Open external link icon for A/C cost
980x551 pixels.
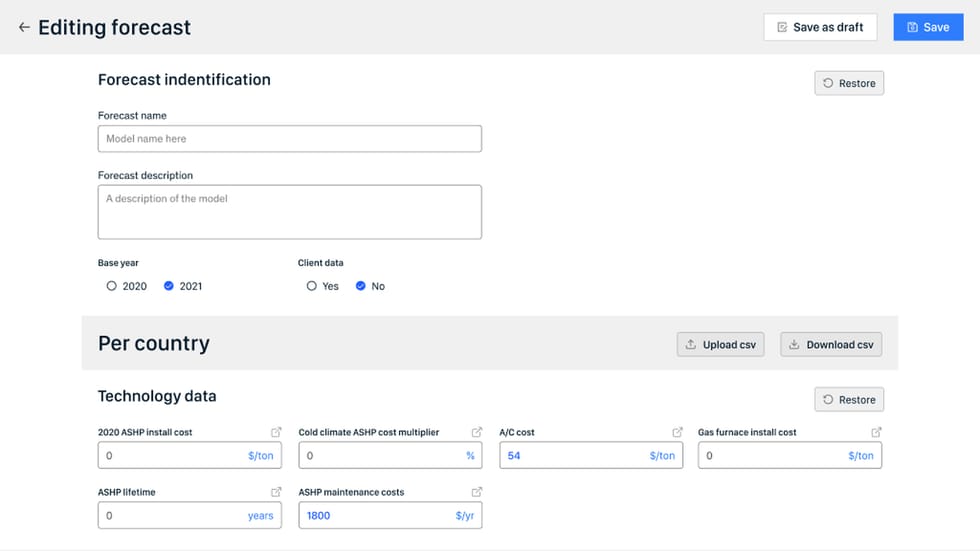[677, 432]
